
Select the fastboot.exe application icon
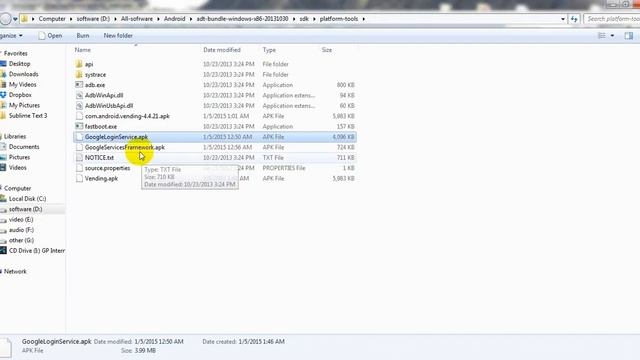79,127
